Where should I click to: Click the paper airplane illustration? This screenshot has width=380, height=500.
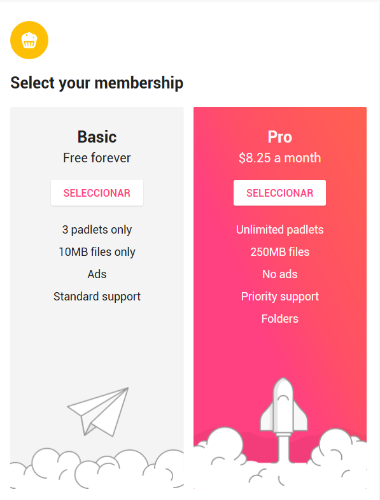click(98, 412)
